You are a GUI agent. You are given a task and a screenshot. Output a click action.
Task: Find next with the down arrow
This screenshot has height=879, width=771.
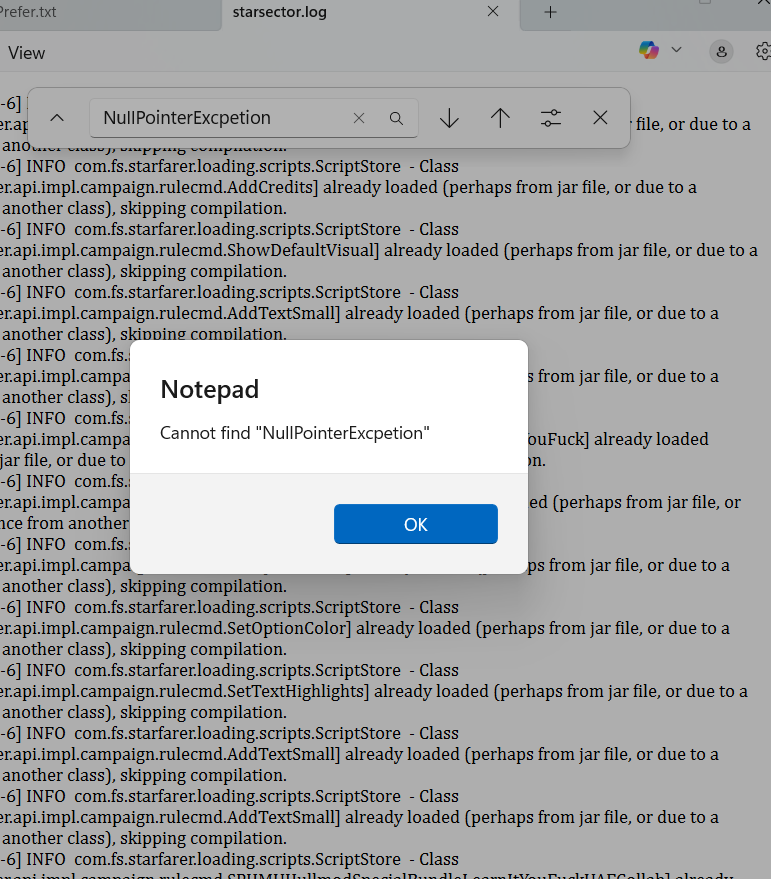coord(449,118)
